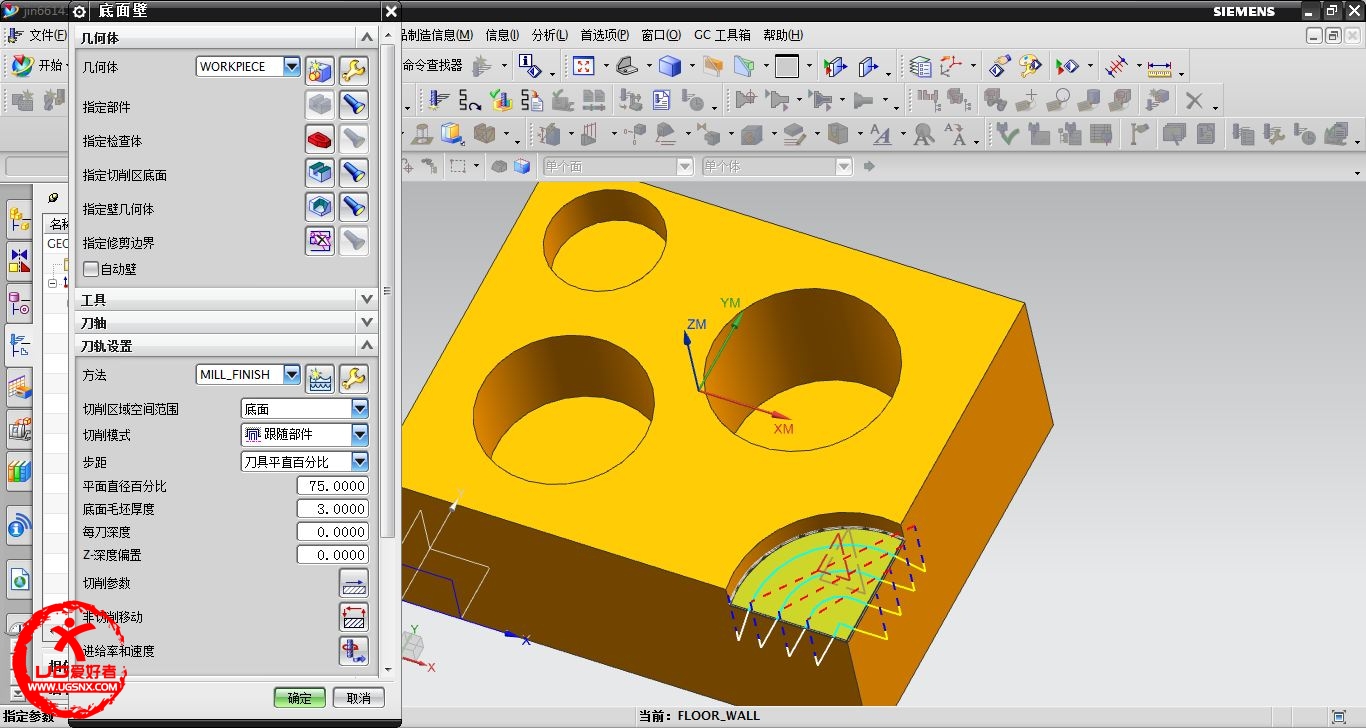Open the 首选项(P) menu
1366x728 pixels.
[605, 35]
